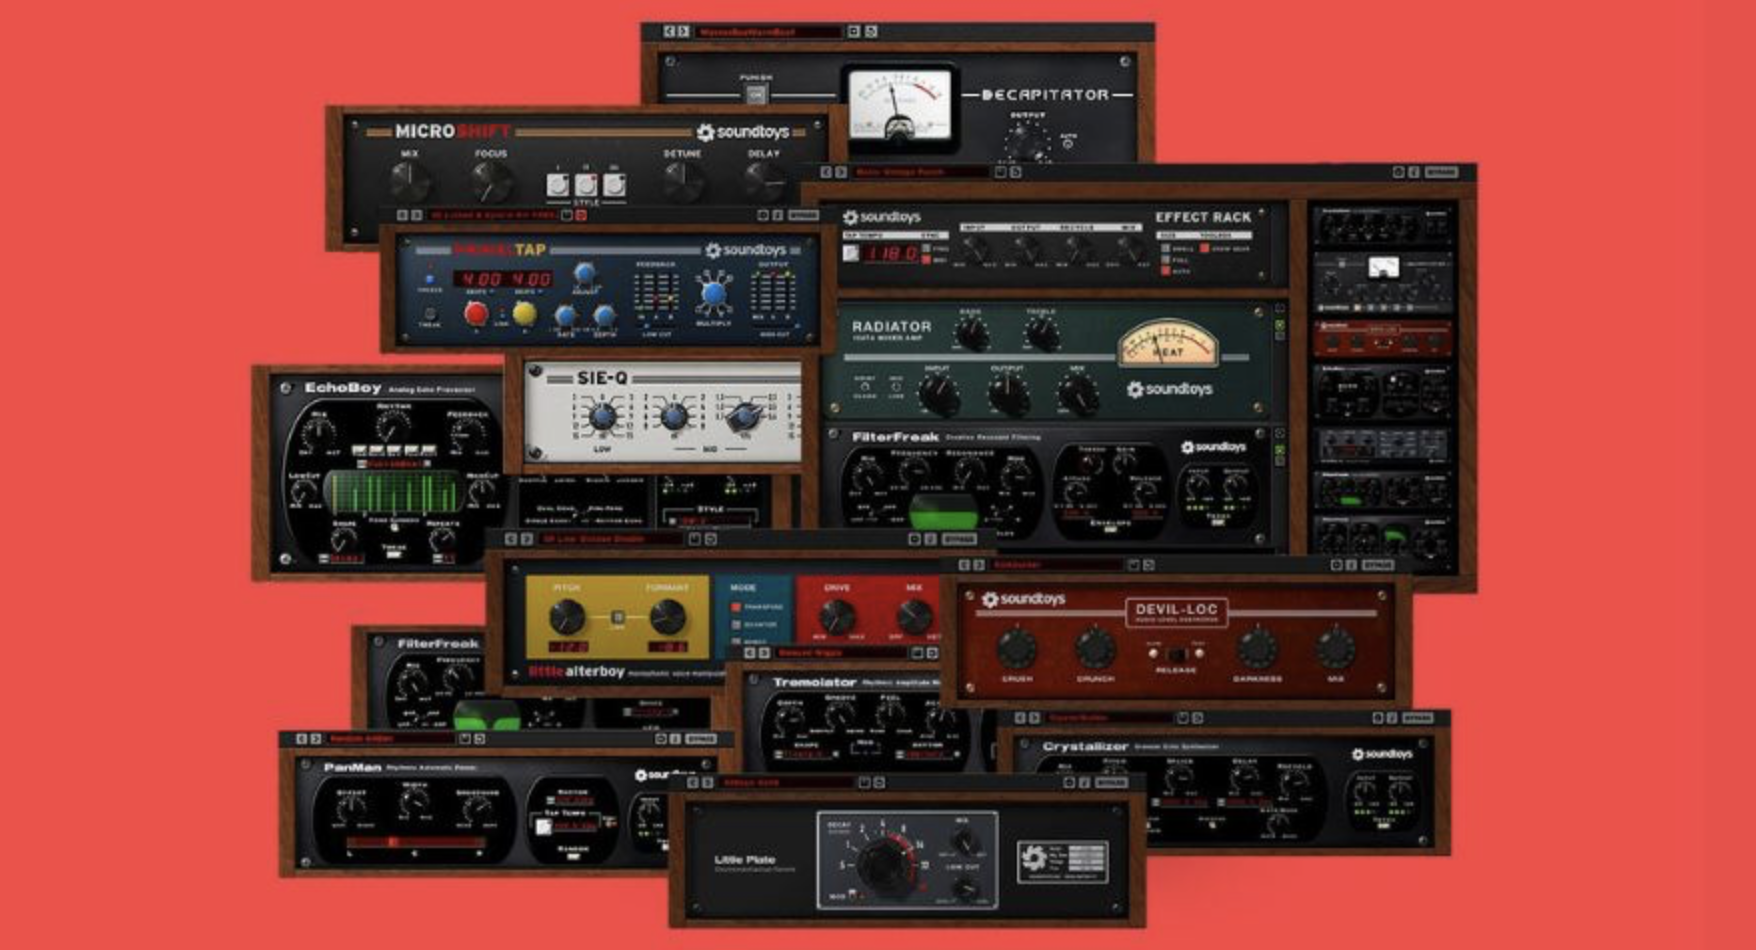Click Bypass button in Devil-Loc title bar
This screenshot has height=950, width=1756.
coord(1378,566)
